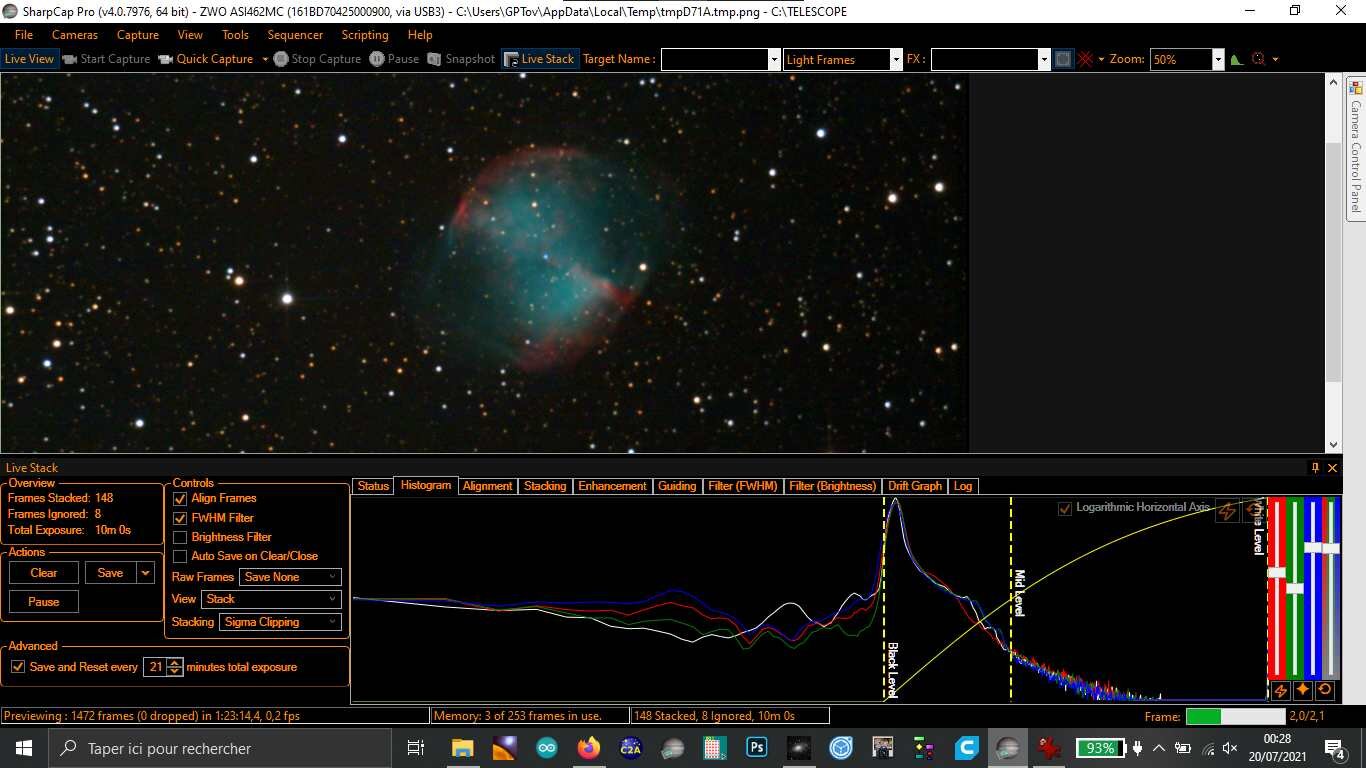Click the Windows taskbar search box

[x=220, y=748]
